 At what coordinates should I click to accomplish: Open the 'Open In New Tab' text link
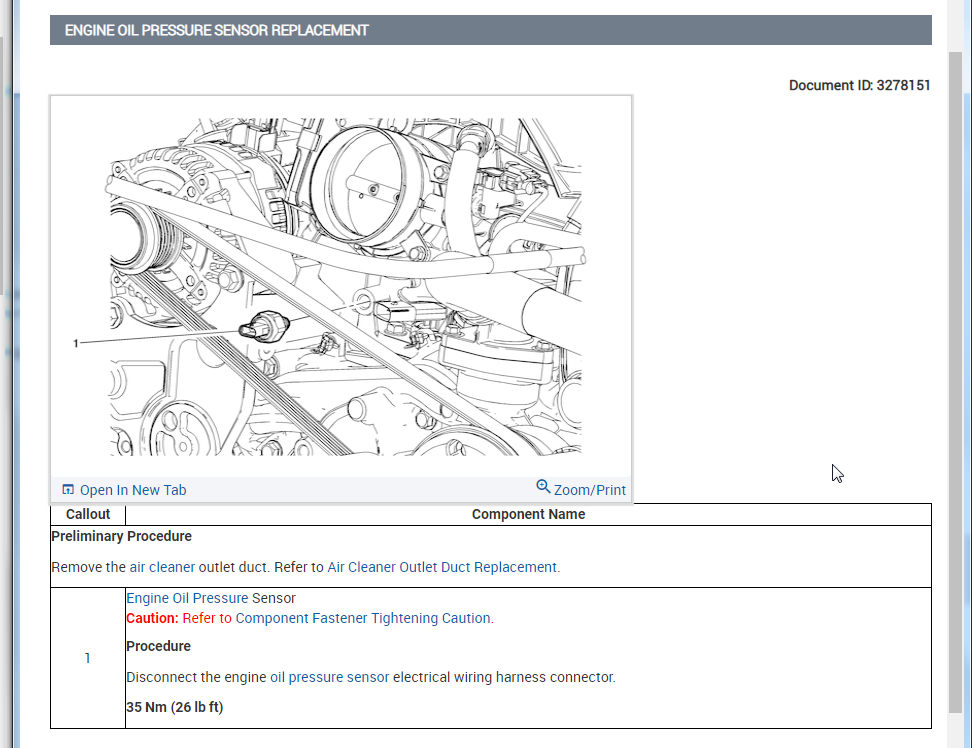click(132, 490)
